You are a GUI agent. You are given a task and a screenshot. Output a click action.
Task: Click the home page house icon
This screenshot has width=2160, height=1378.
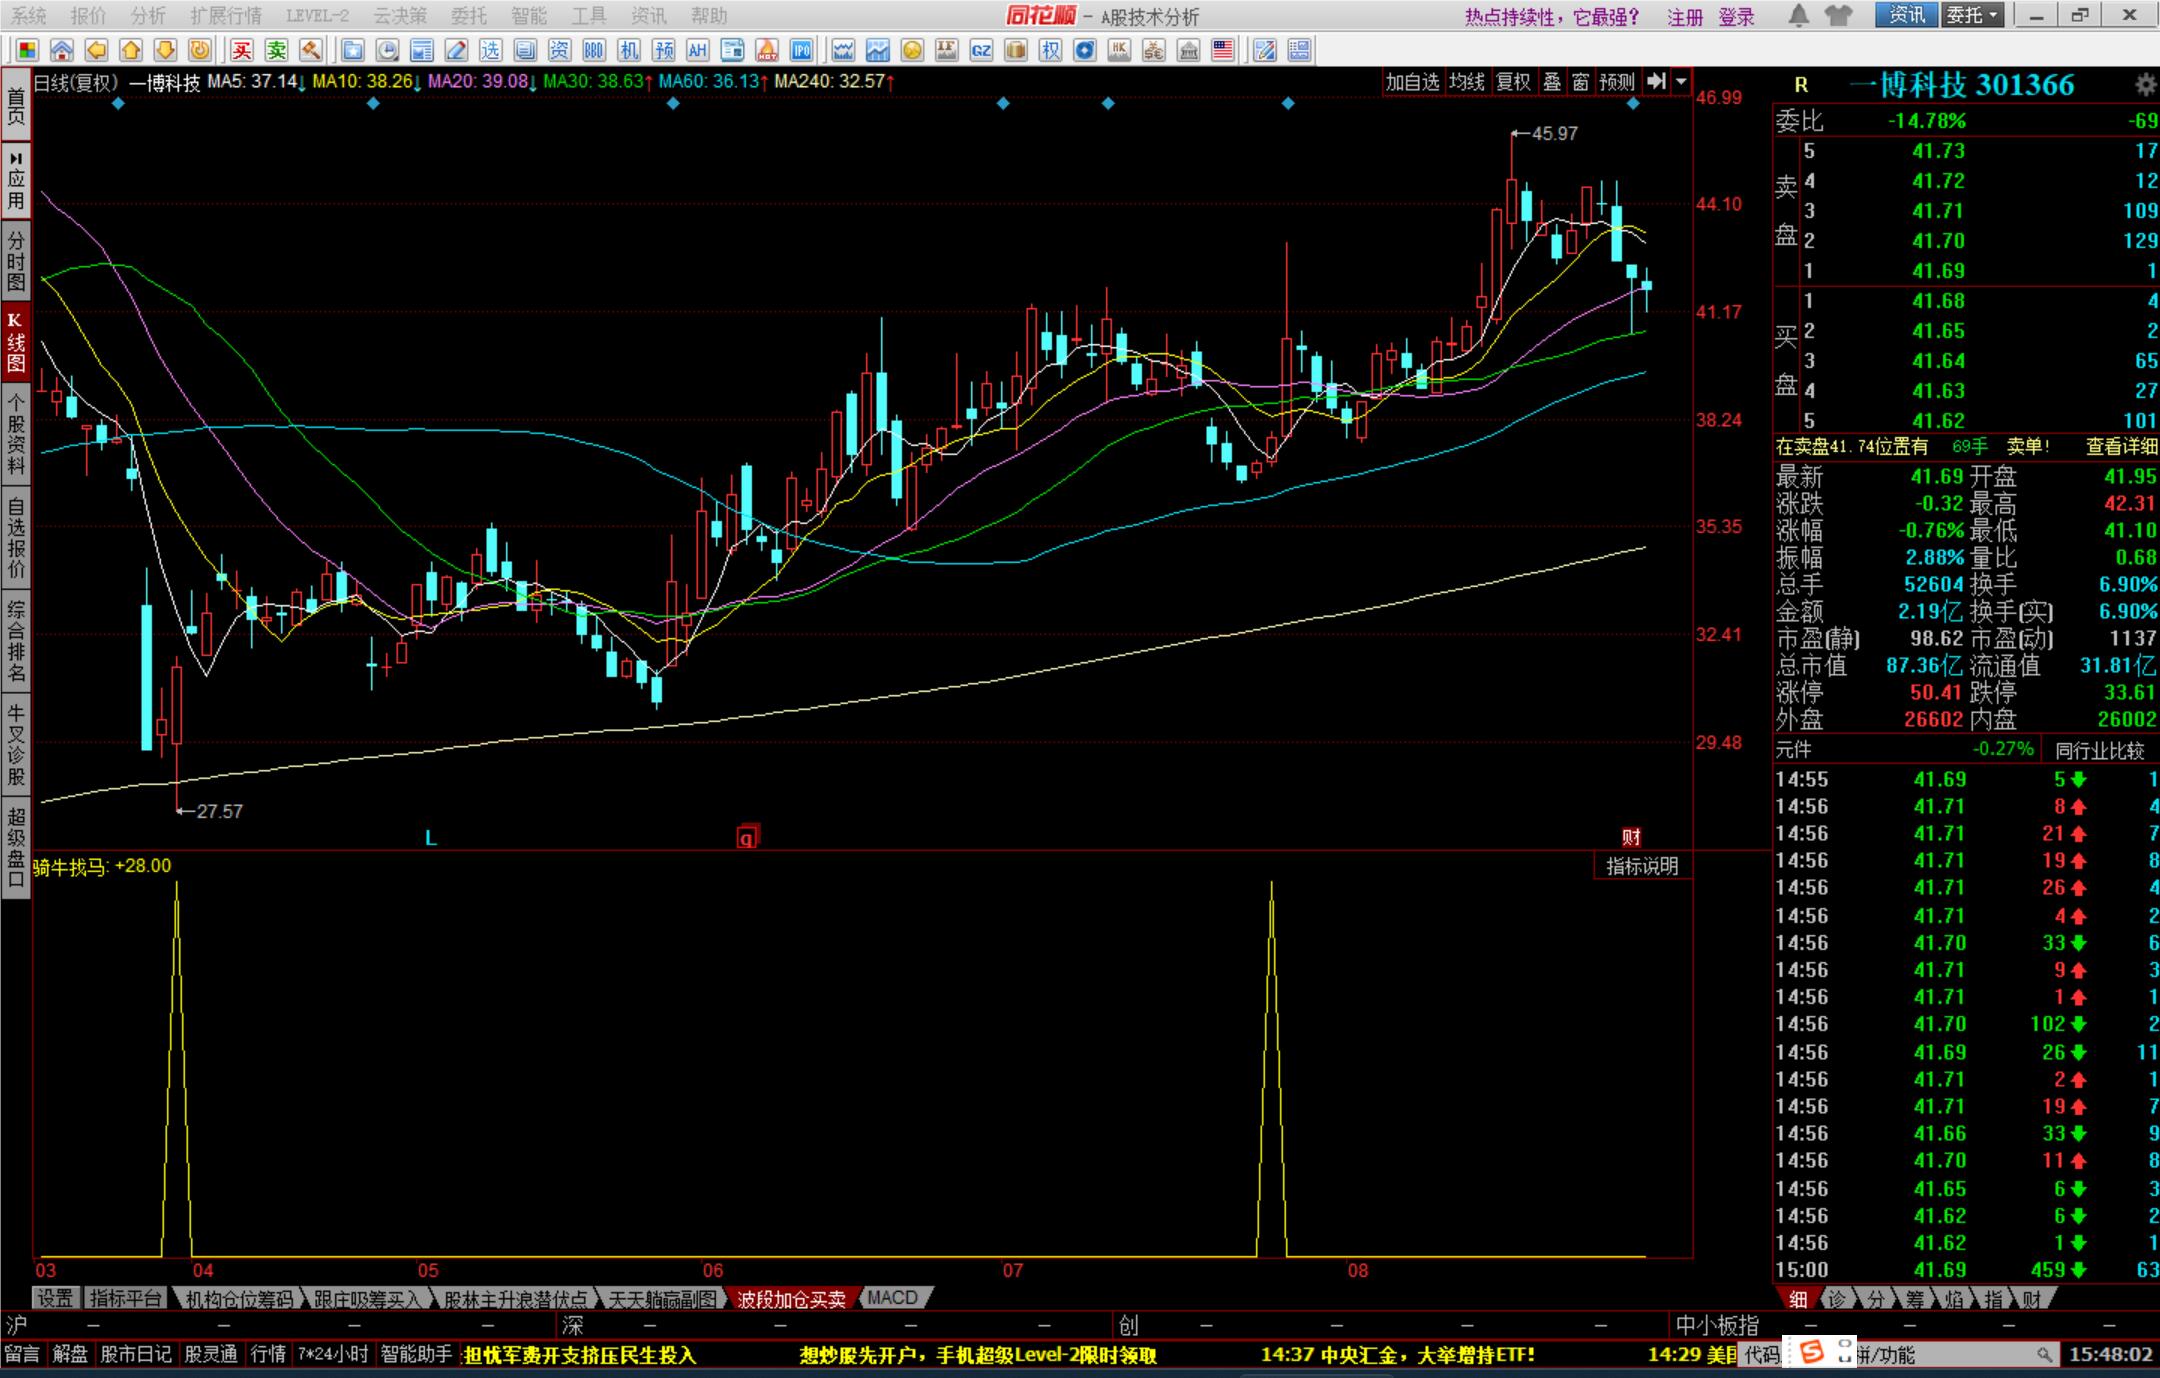(x=62, y=50)
